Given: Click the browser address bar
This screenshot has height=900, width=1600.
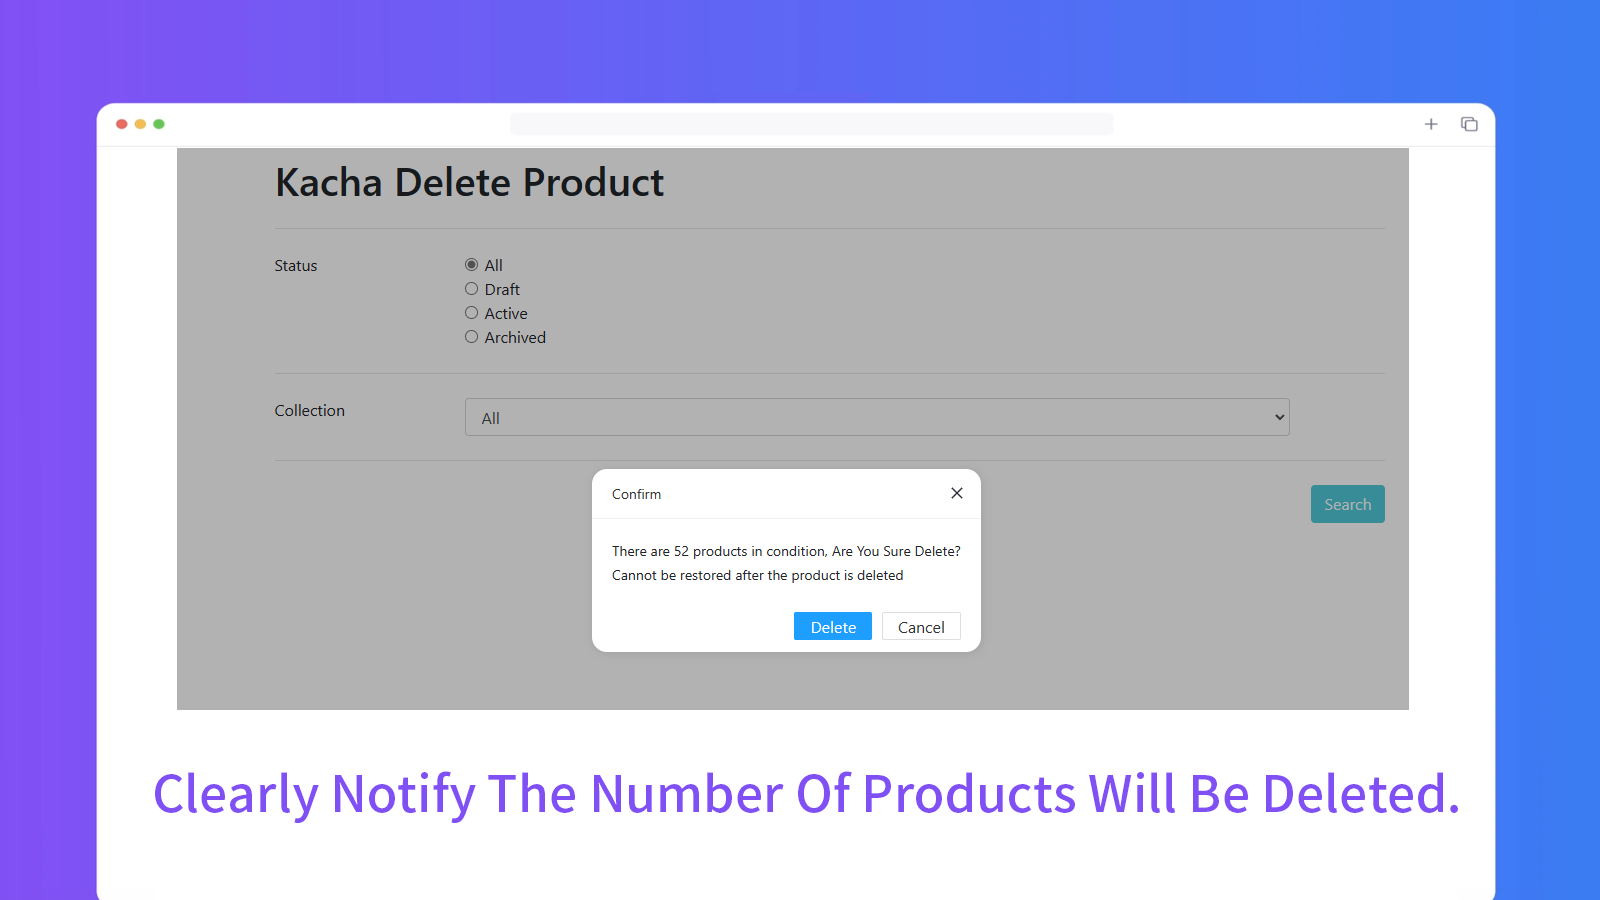Looking at the screenshot, I should pos(812,123).
